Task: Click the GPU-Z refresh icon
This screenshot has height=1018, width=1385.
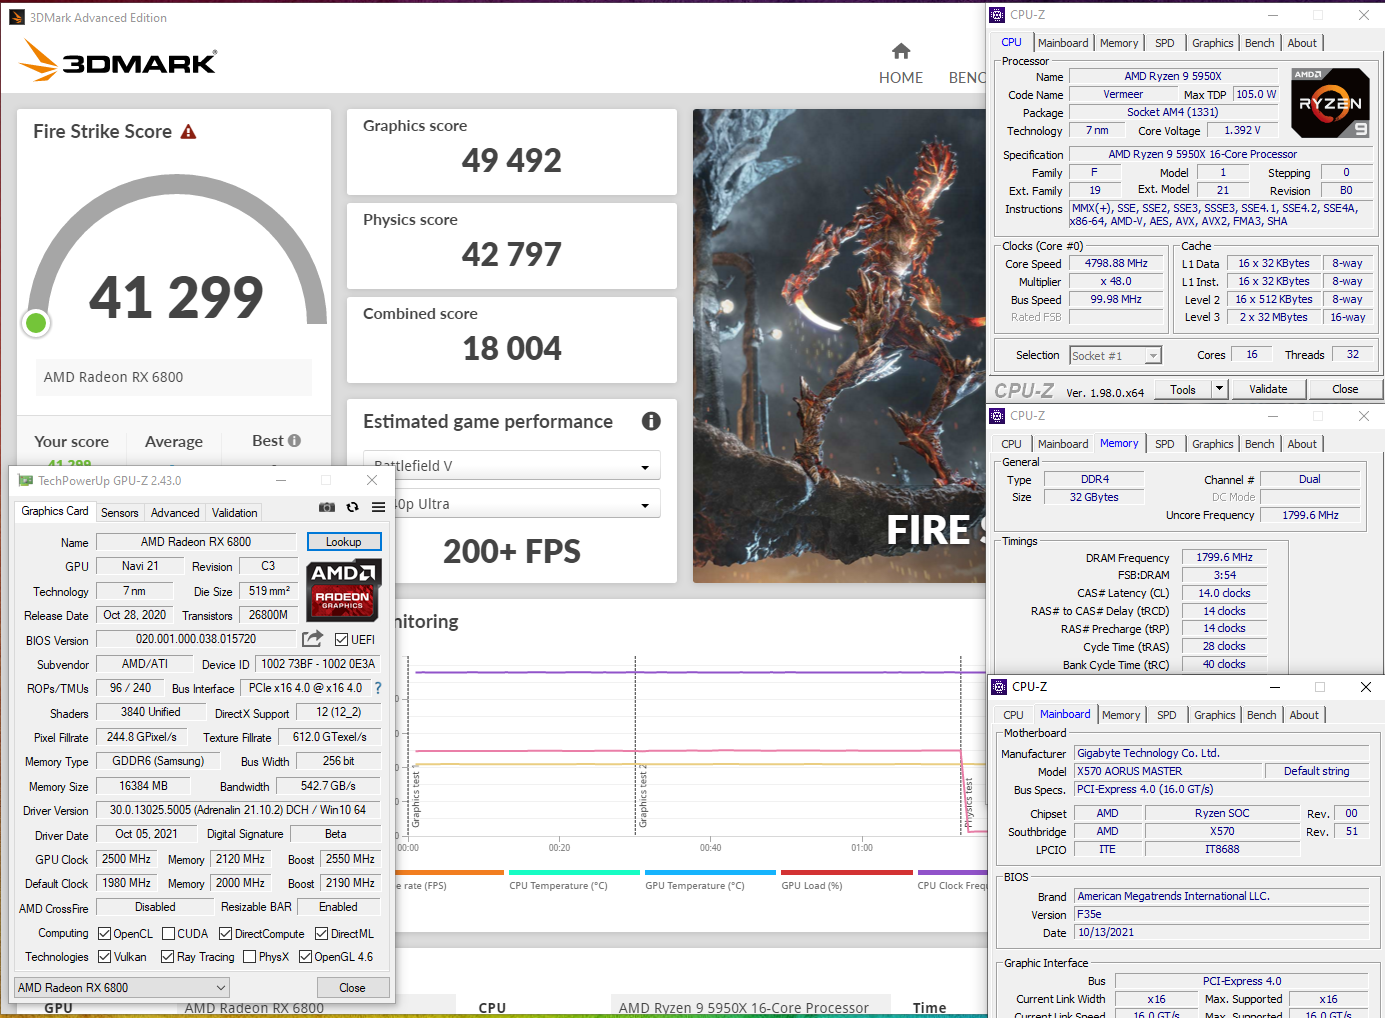Action: (x=352, y=508)
